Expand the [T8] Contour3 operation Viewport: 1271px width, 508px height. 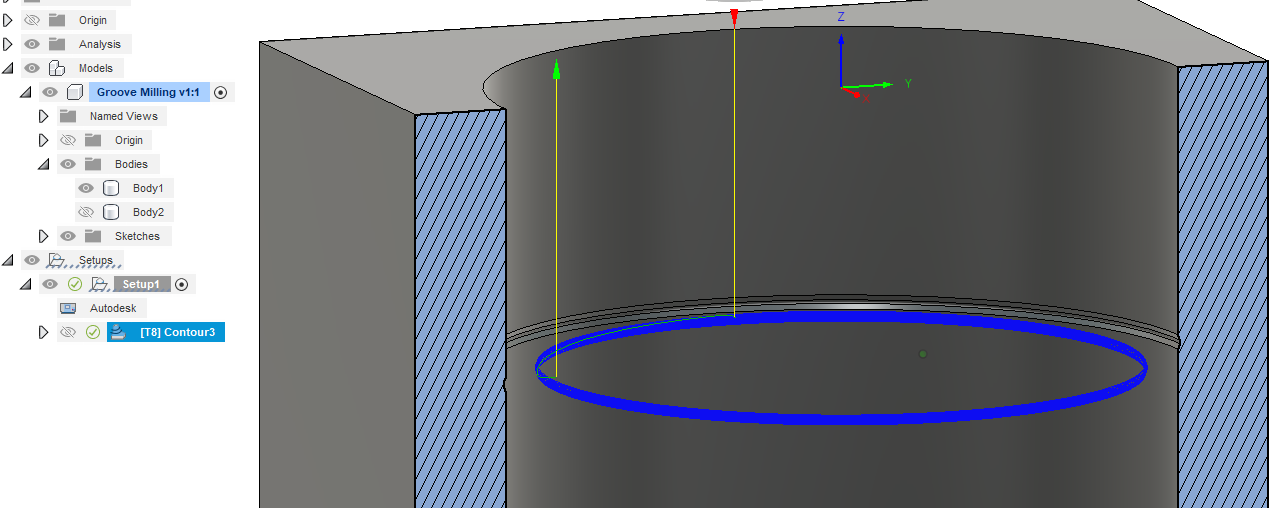pyautogui.click(x=44, y=332)
